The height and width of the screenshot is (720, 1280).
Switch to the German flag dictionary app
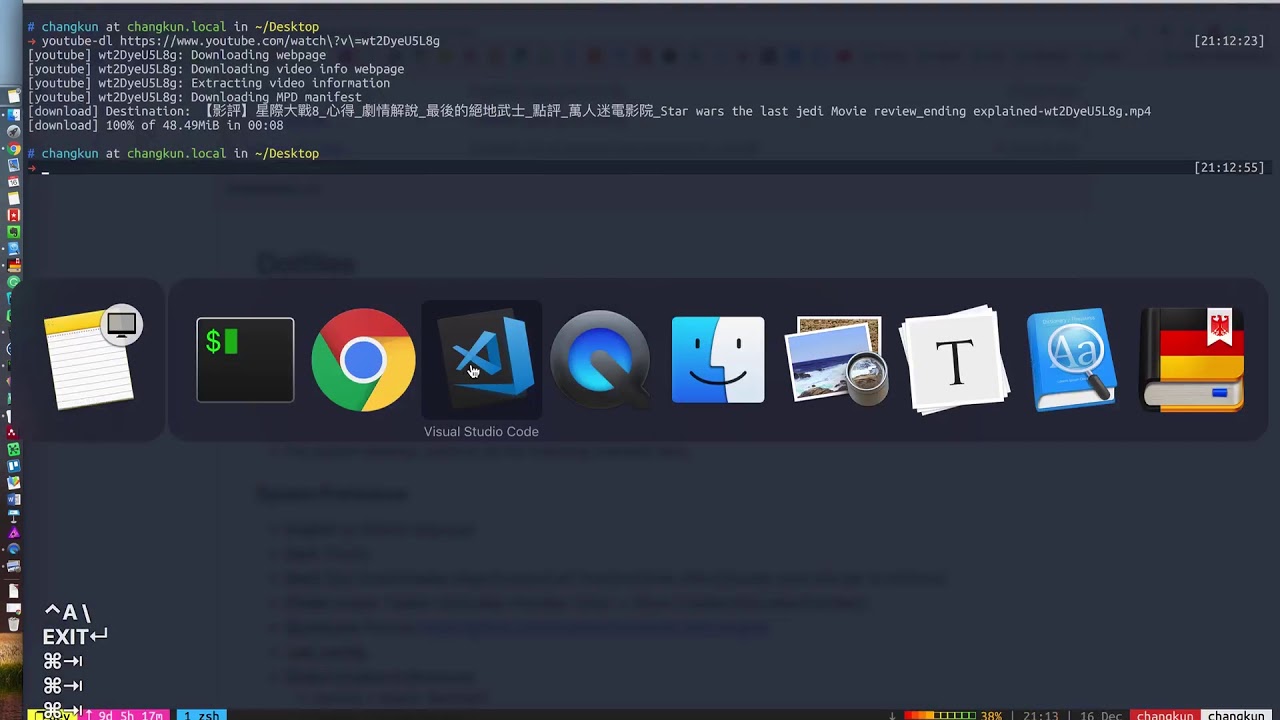pyautogui.click(x=1192, y=360)
